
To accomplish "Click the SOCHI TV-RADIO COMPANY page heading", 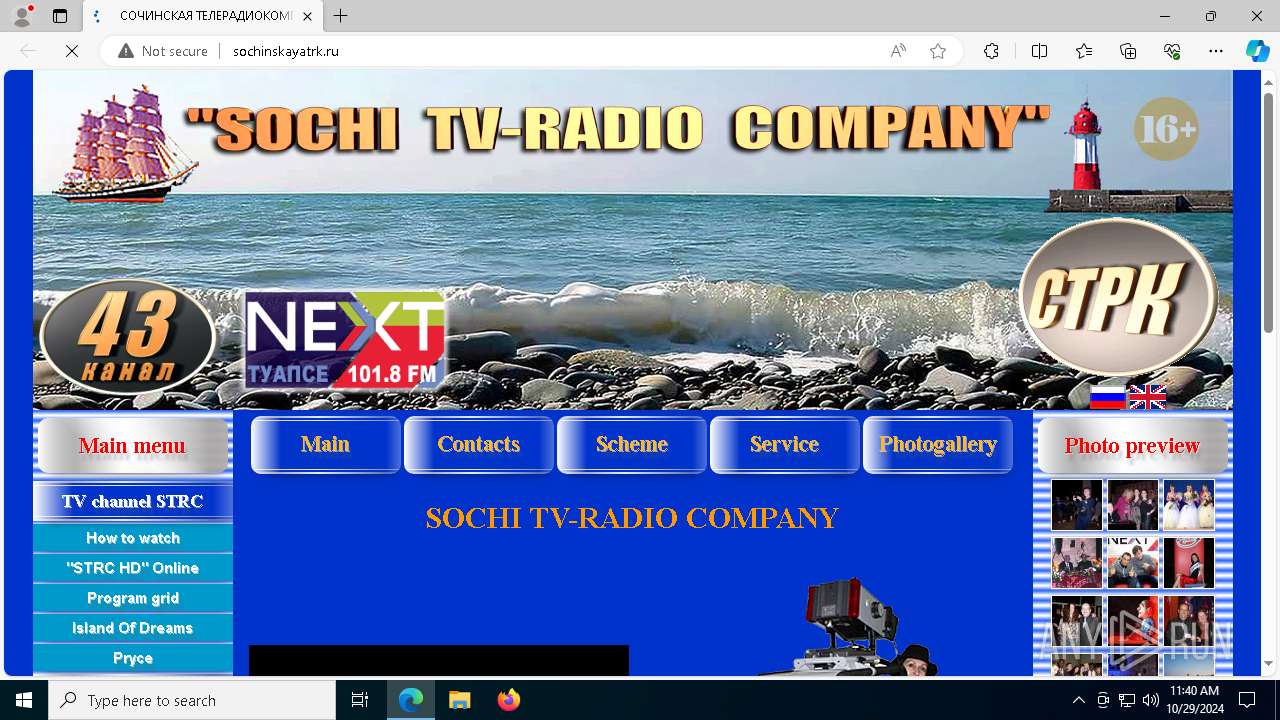I will click(x=632, y=518).
